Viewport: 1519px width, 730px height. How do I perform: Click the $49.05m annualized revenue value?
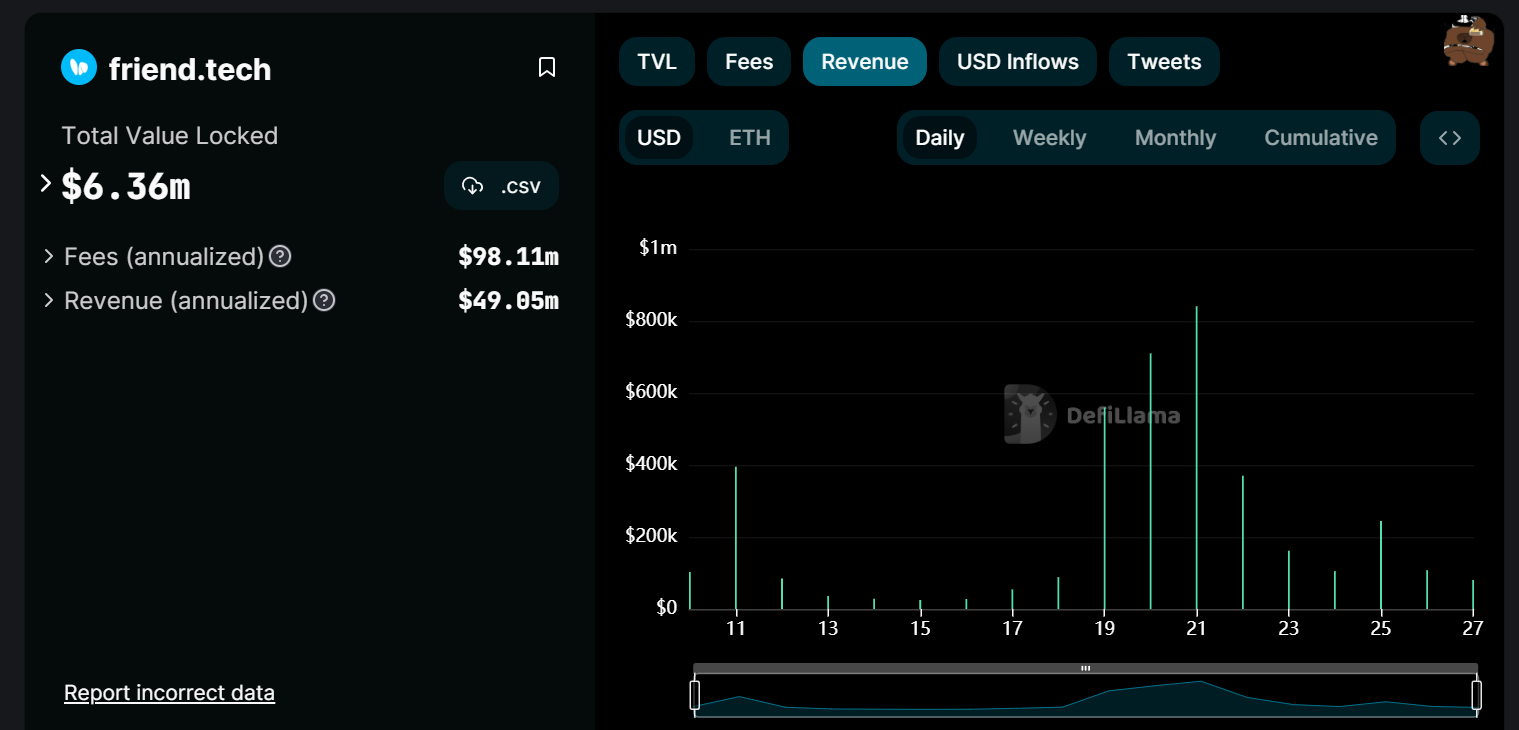tap(508, 300)
